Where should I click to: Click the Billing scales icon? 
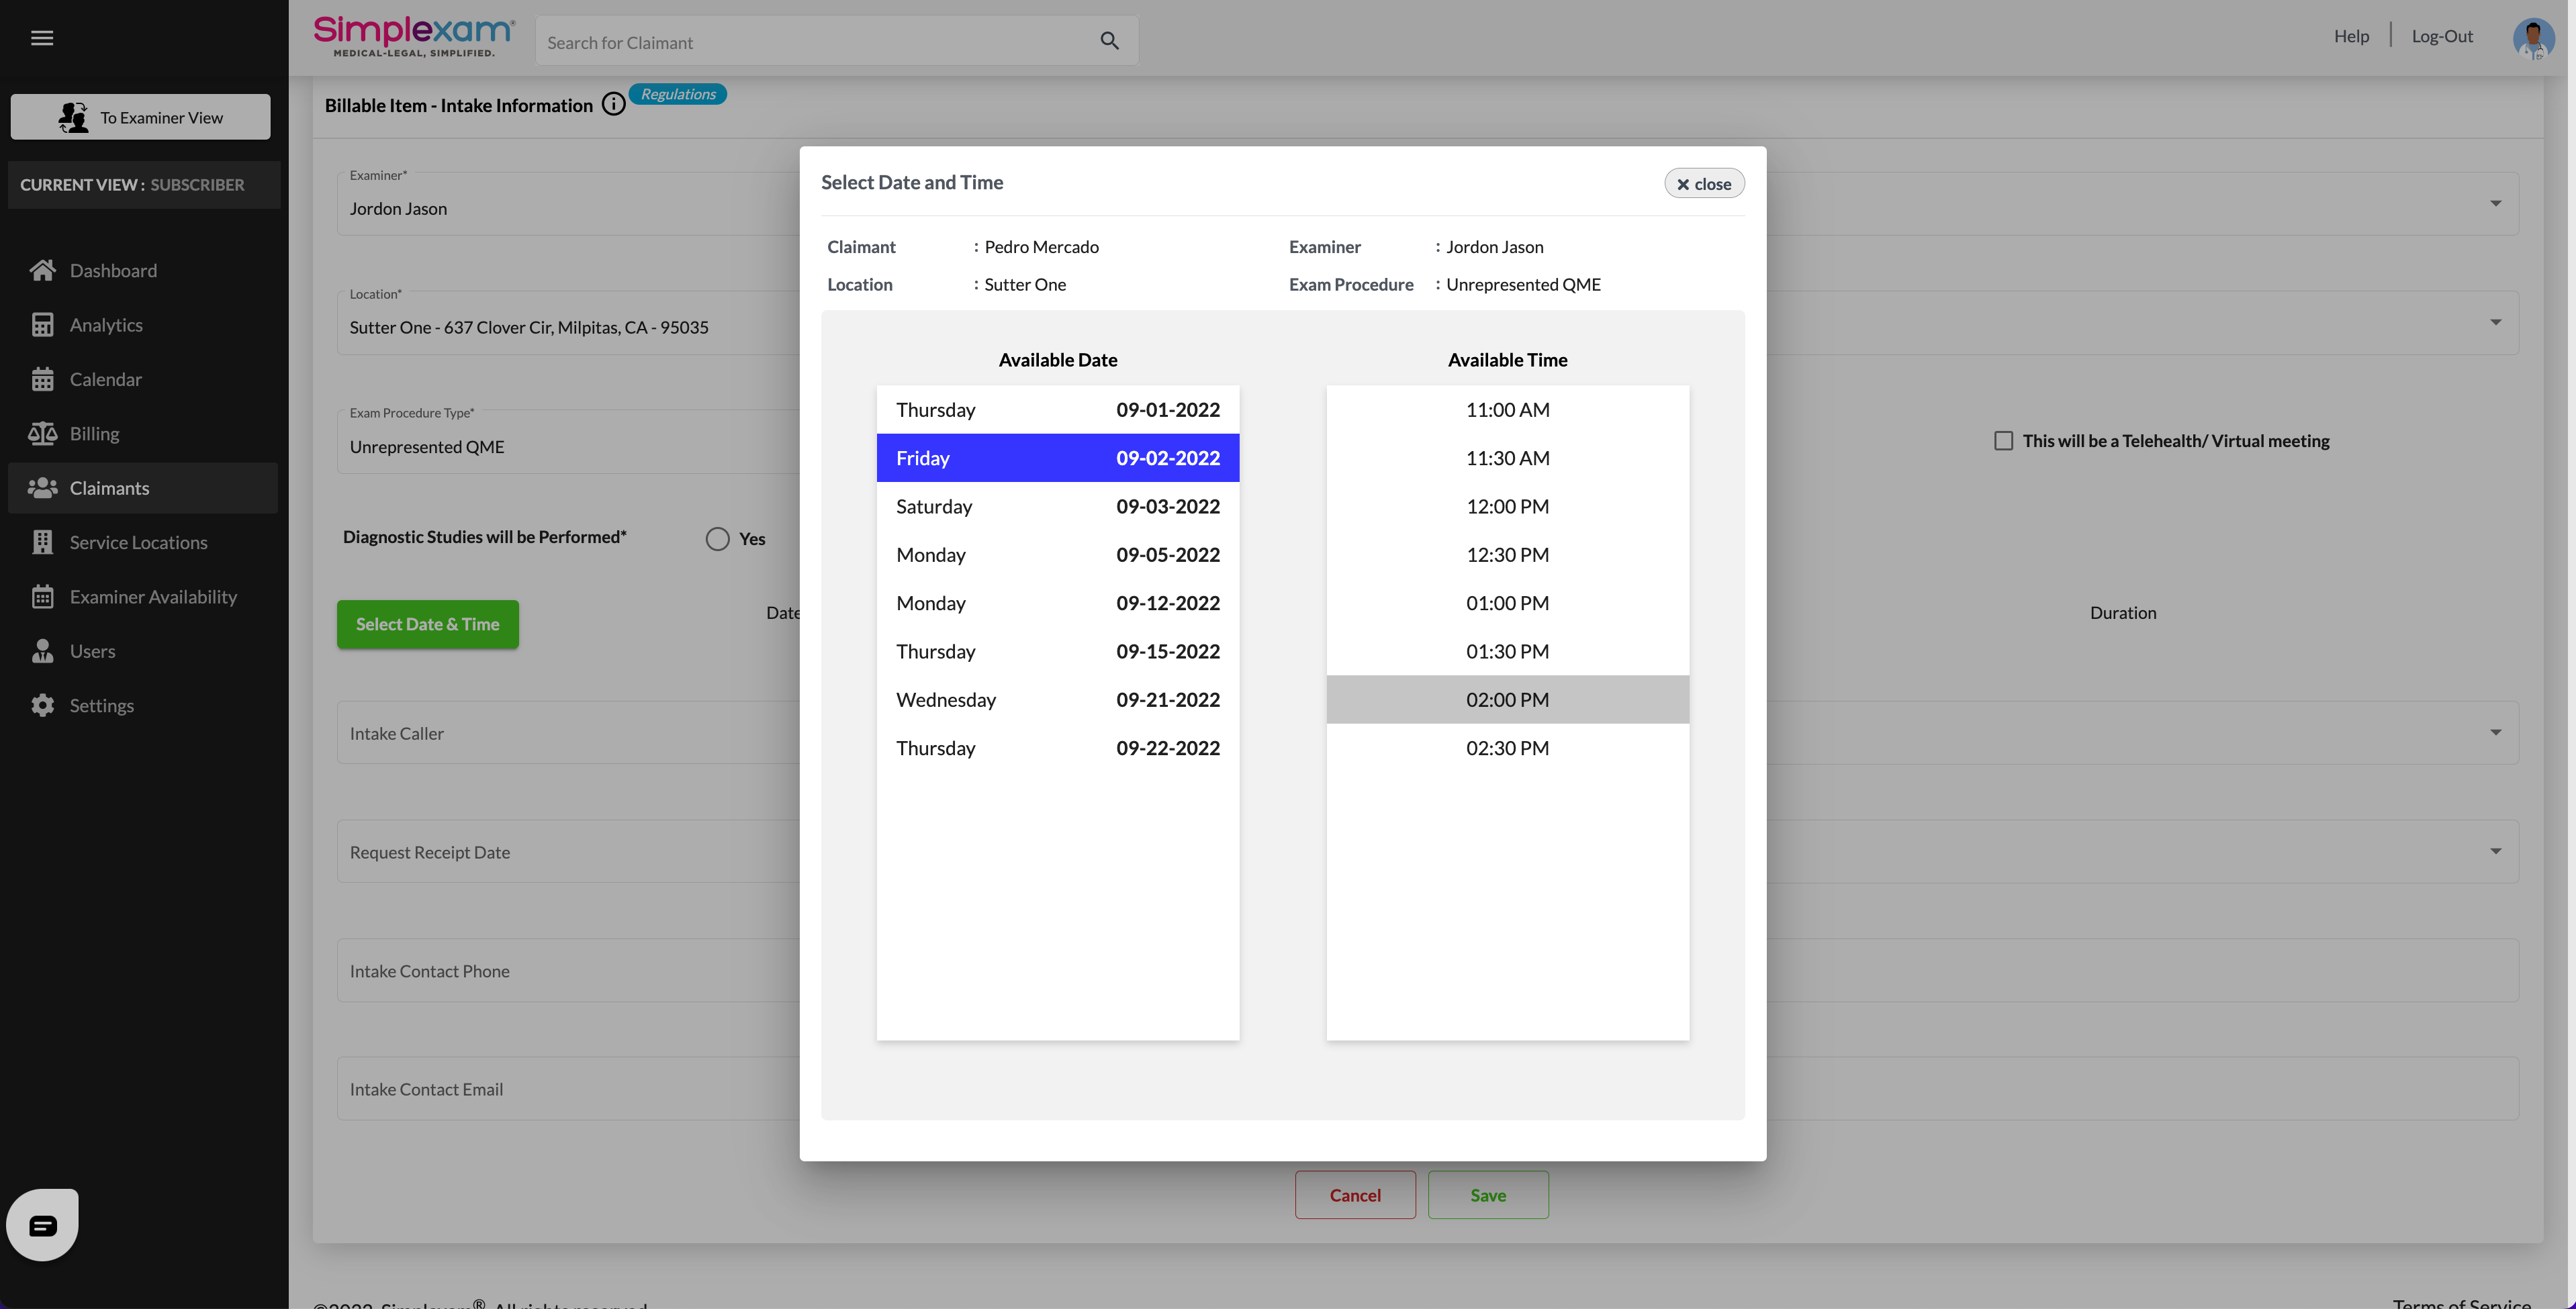point(42,433)
